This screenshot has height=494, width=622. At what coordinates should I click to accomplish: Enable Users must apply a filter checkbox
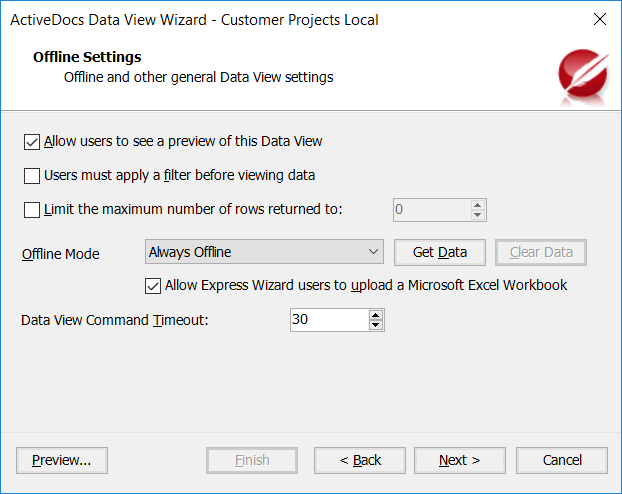(32, 176)
